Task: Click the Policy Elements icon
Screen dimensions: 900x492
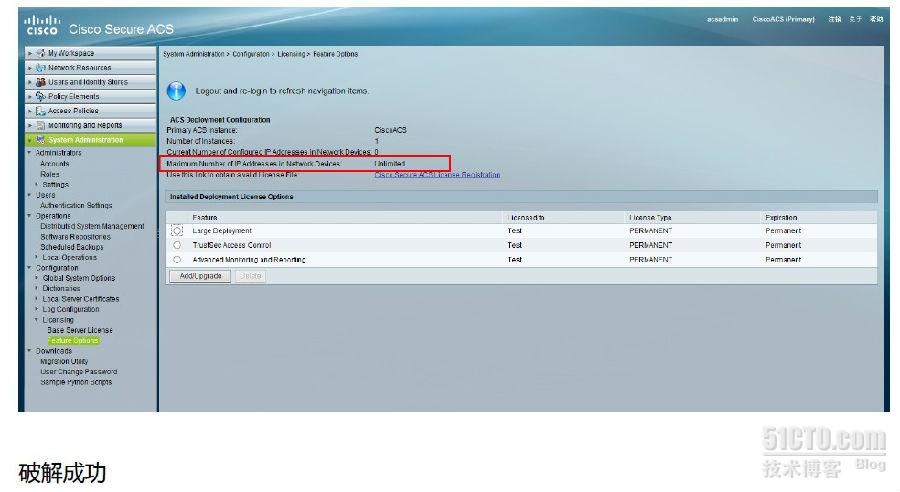Action: 41,96
